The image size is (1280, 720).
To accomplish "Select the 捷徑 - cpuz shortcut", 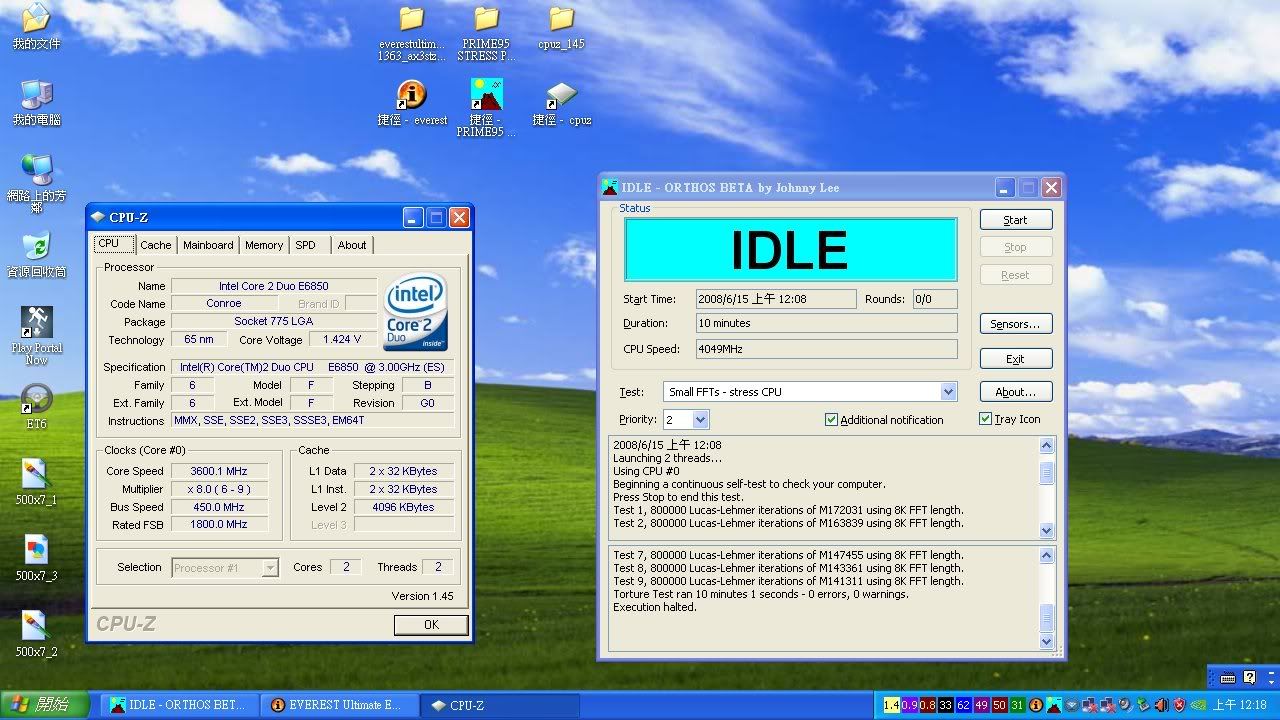I will point(561,103).
